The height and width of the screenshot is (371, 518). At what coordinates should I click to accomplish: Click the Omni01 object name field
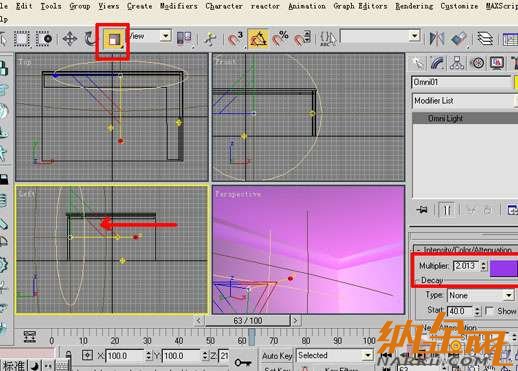[x=461, y=82]
